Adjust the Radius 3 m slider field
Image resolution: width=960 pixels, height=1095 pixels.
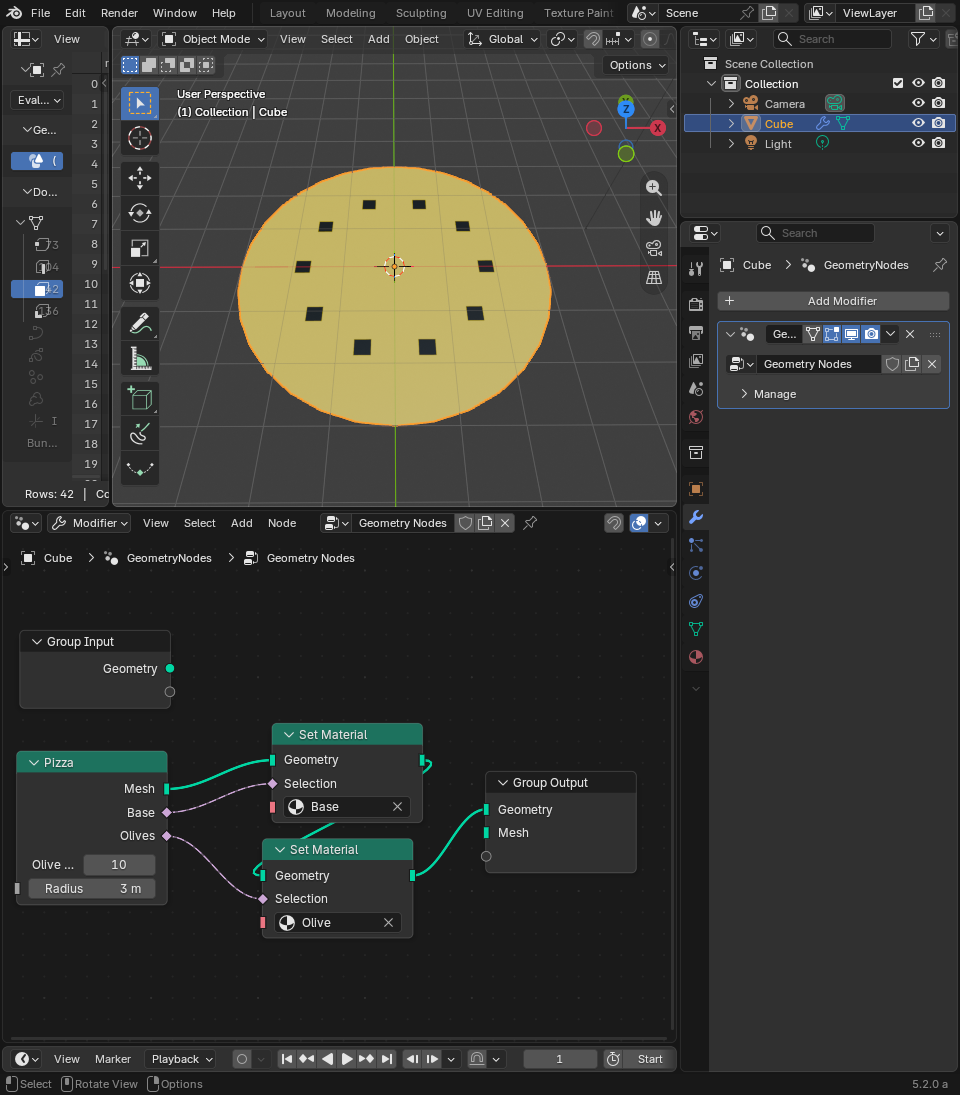click(91, 888)
